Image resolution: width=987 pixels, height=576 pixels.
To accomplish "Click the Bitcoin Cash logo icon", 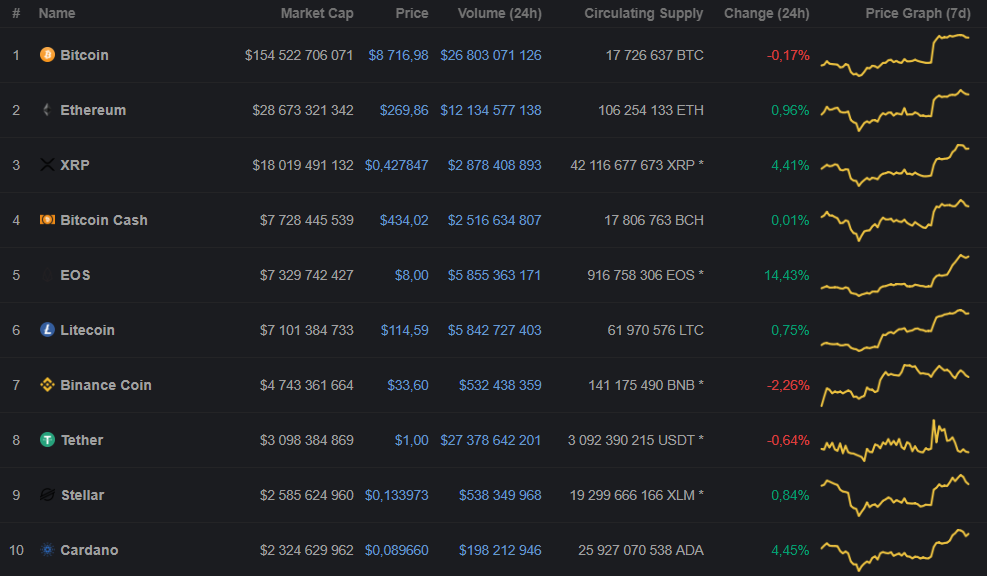I will 47,220.
